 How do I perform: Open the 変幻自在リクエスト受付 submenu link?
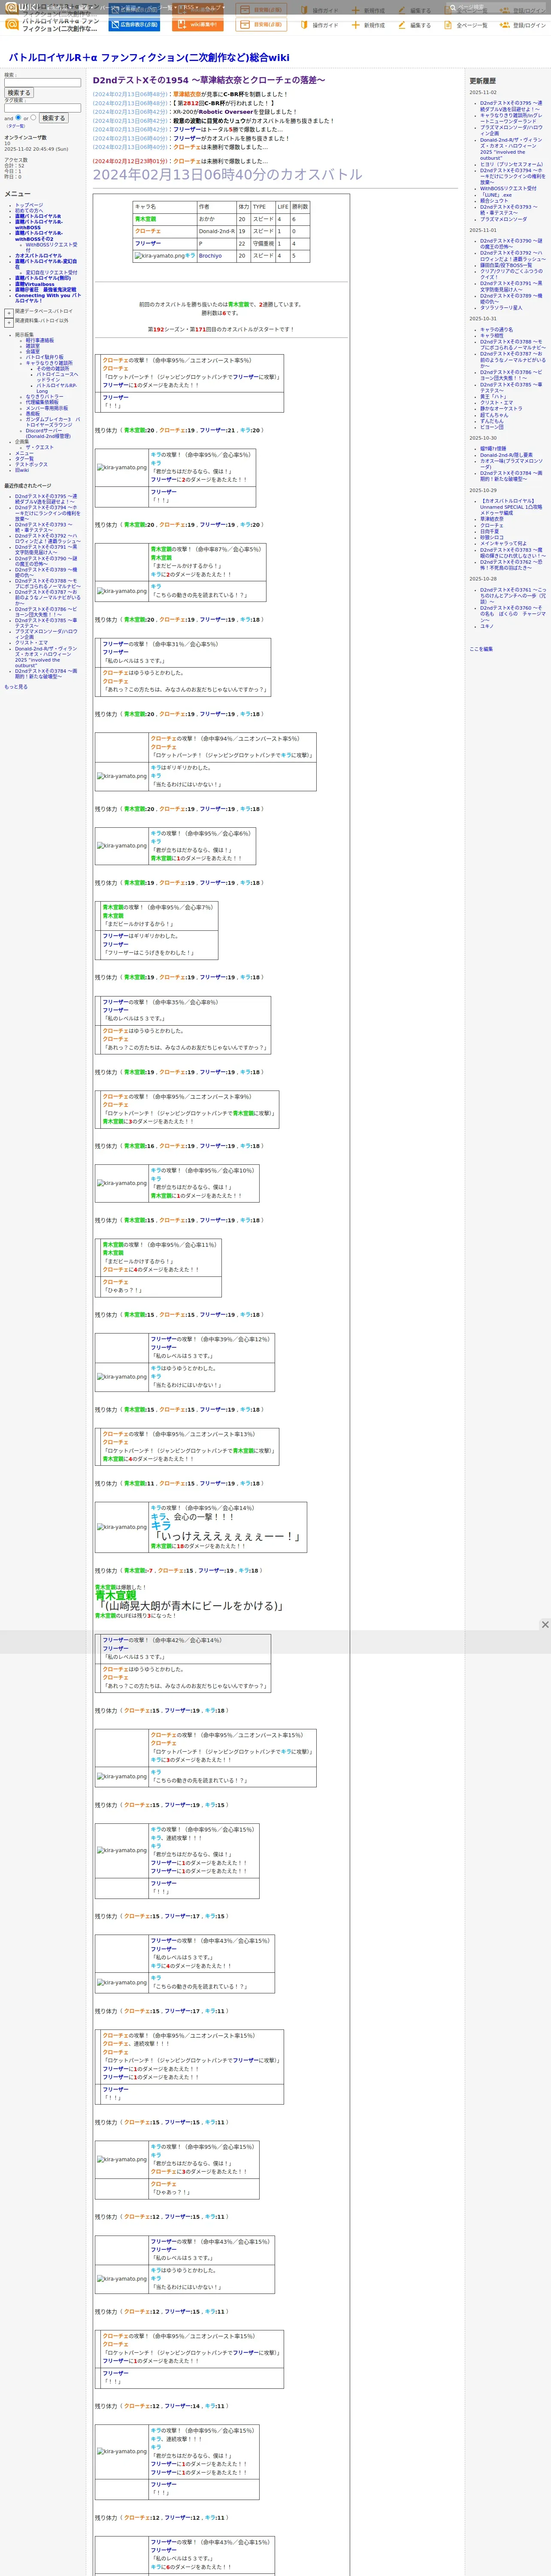pyautogui.click(x=51, y=272)
